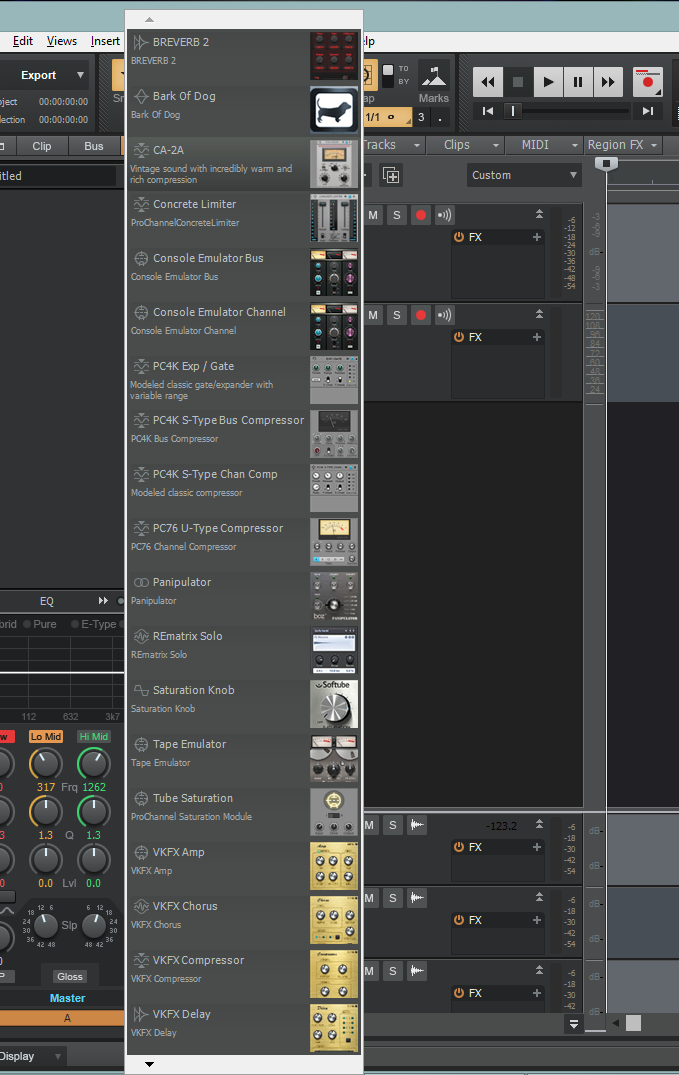Click the PC4K S-Type Chan Comp thumbnail
The image size is (679, 1075).
(x=334, y=488)
